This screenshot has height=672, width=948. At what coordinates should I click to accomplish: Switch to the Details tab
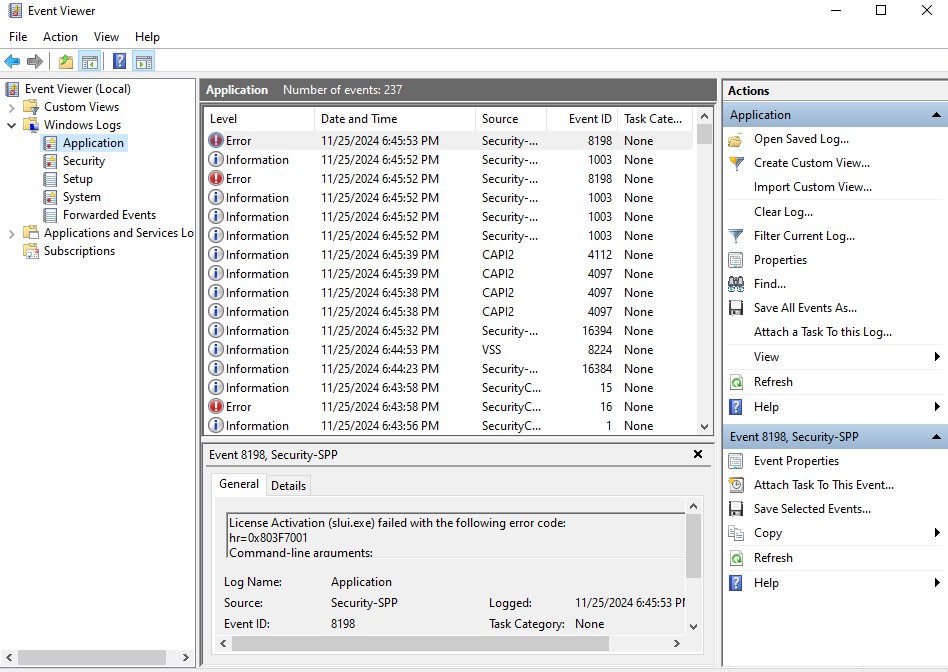288,485
